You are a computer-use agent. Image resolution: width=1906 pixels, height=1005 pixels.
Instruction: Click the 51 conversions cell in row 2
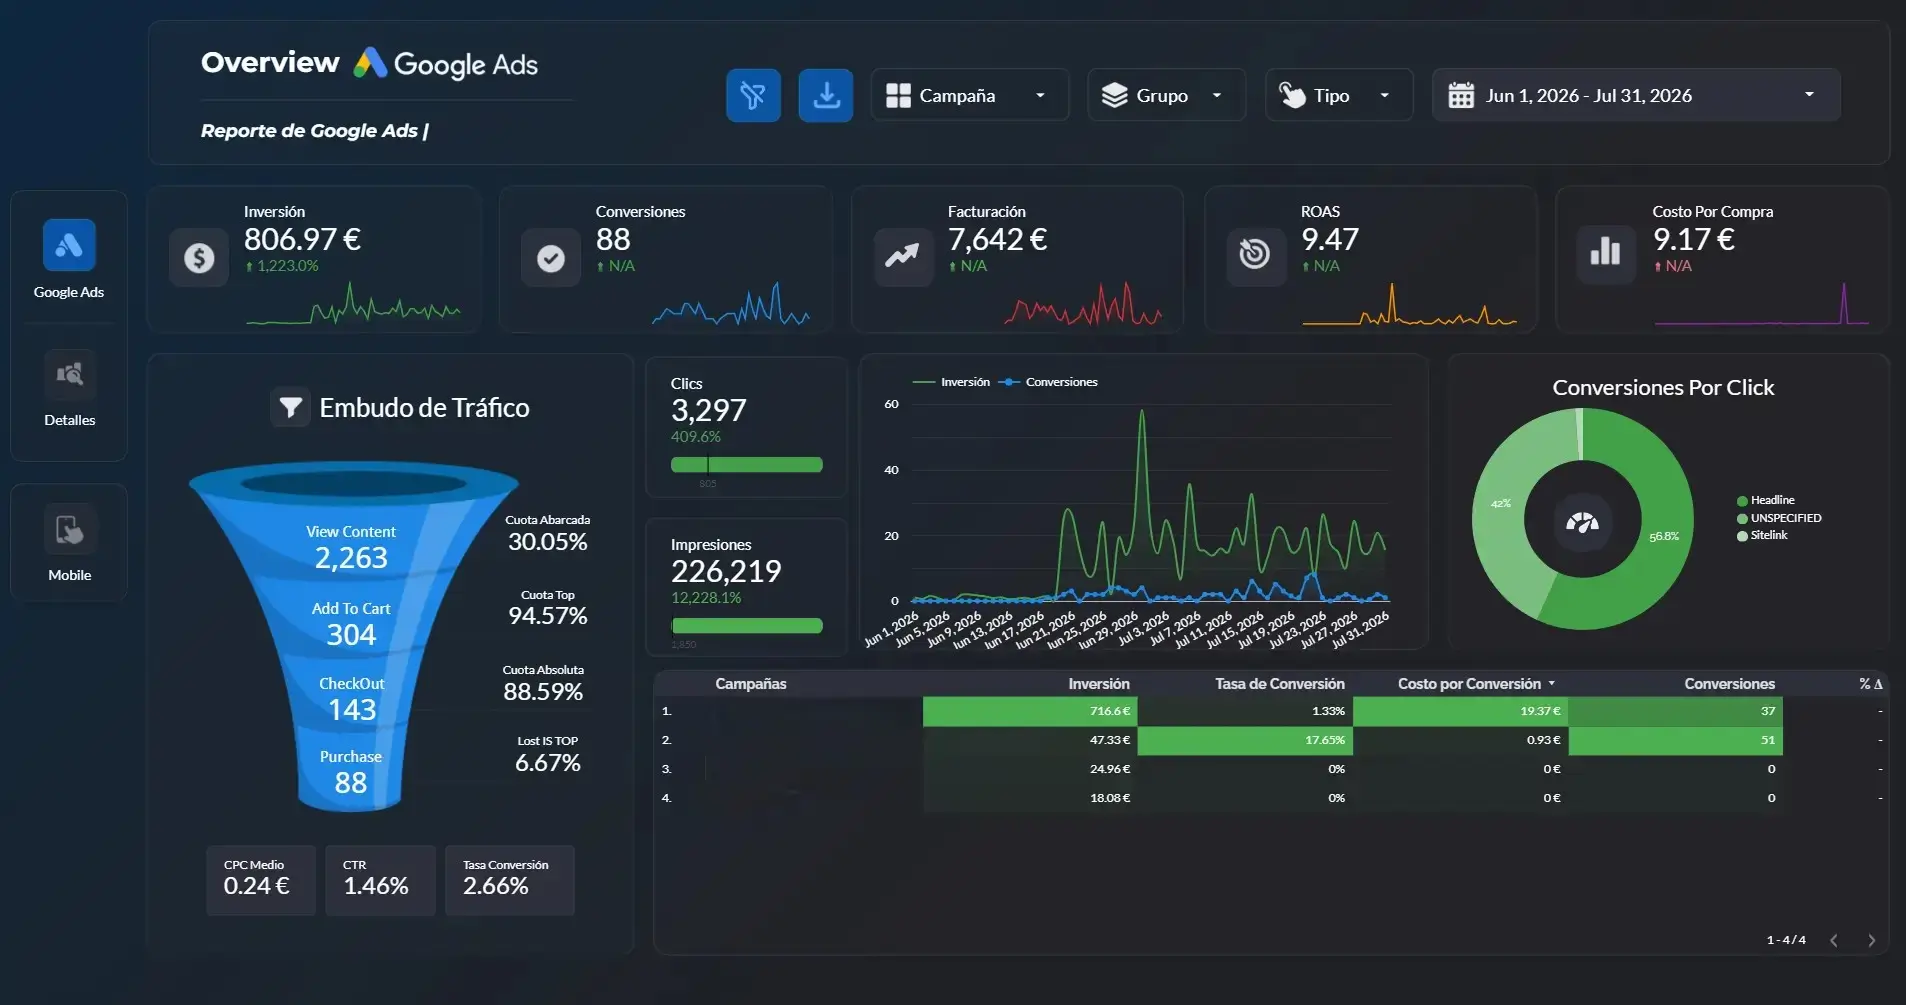1675,740
